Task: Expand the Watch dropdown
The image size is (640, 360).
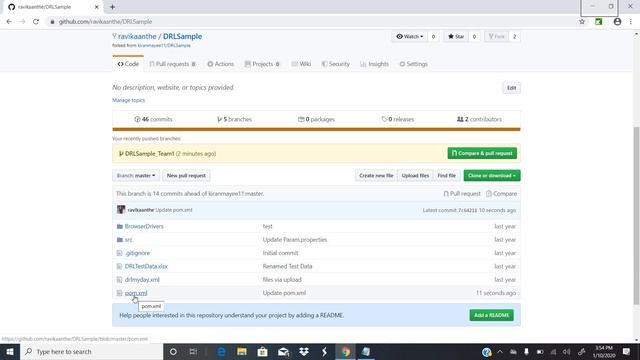Action: pos(410,36)
